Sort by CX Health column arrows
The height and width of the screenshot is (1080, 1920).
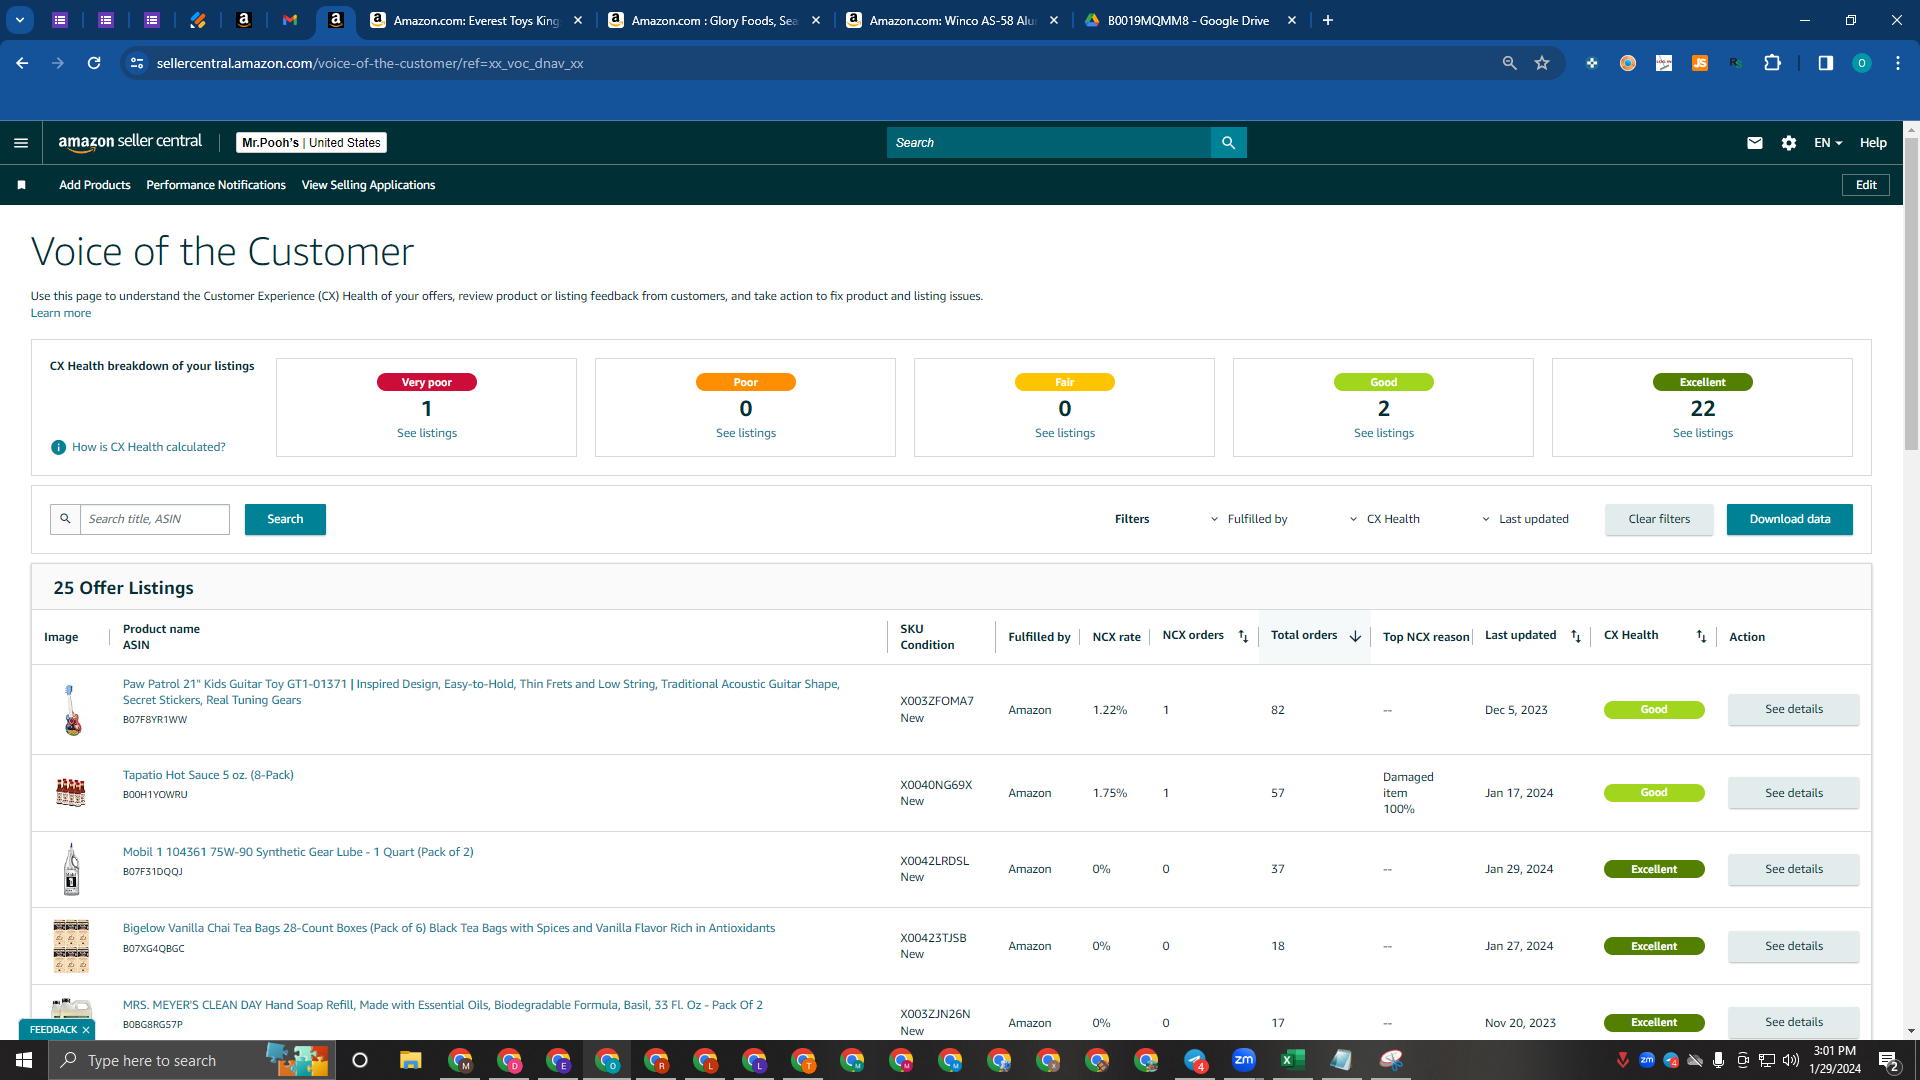coord(1701,636)
